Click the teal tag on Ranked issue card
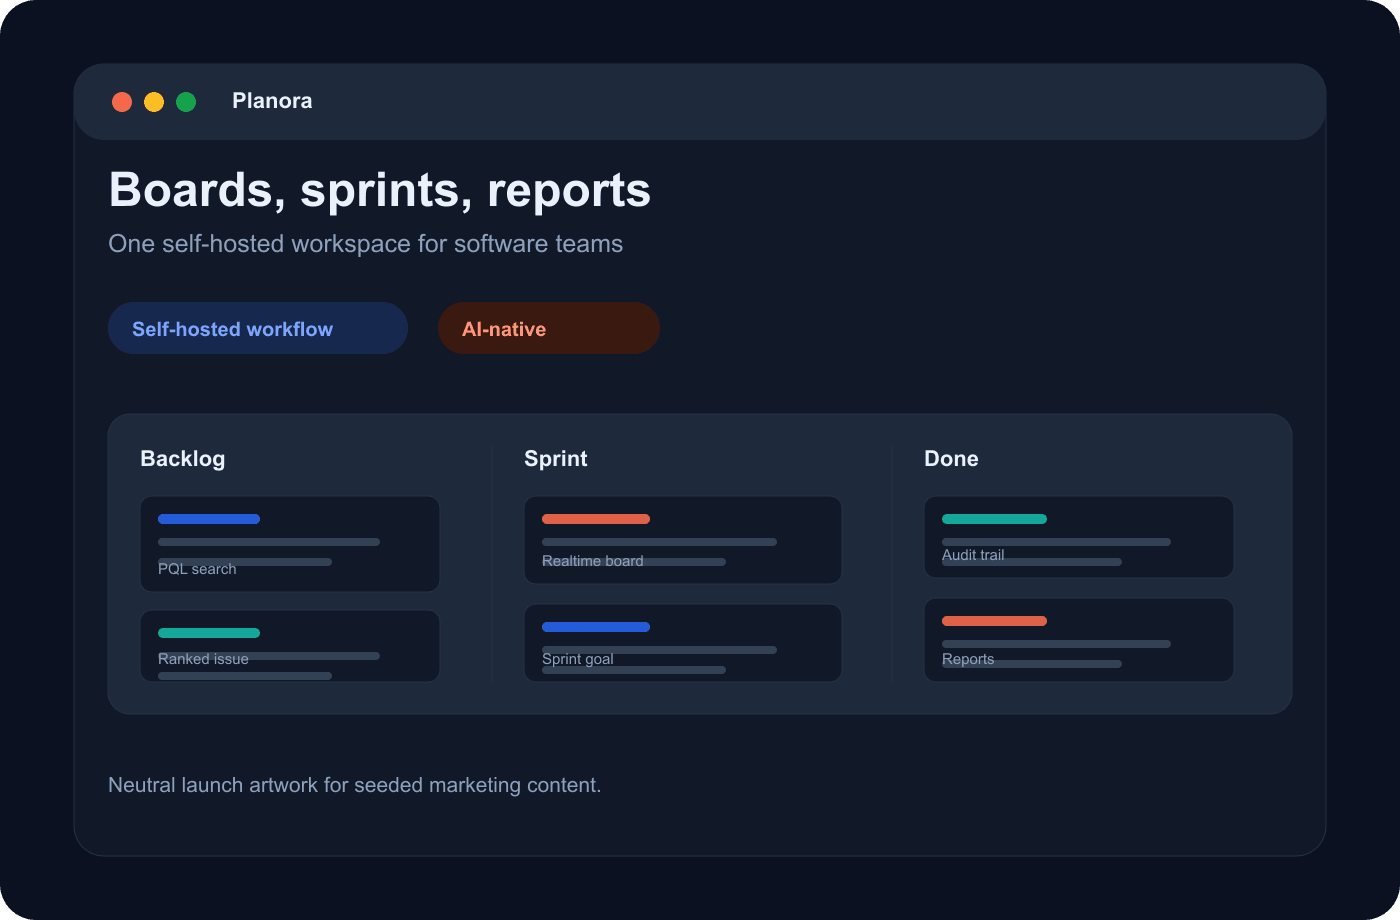 tap(209, 633)
